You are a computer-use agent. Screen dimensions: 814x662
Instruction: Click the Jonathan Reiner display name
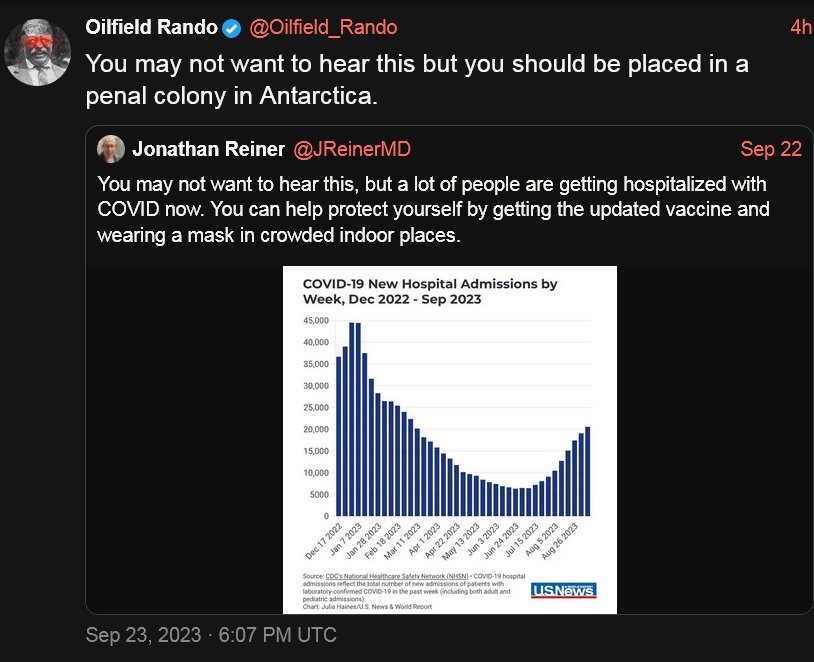coord(209,149)
